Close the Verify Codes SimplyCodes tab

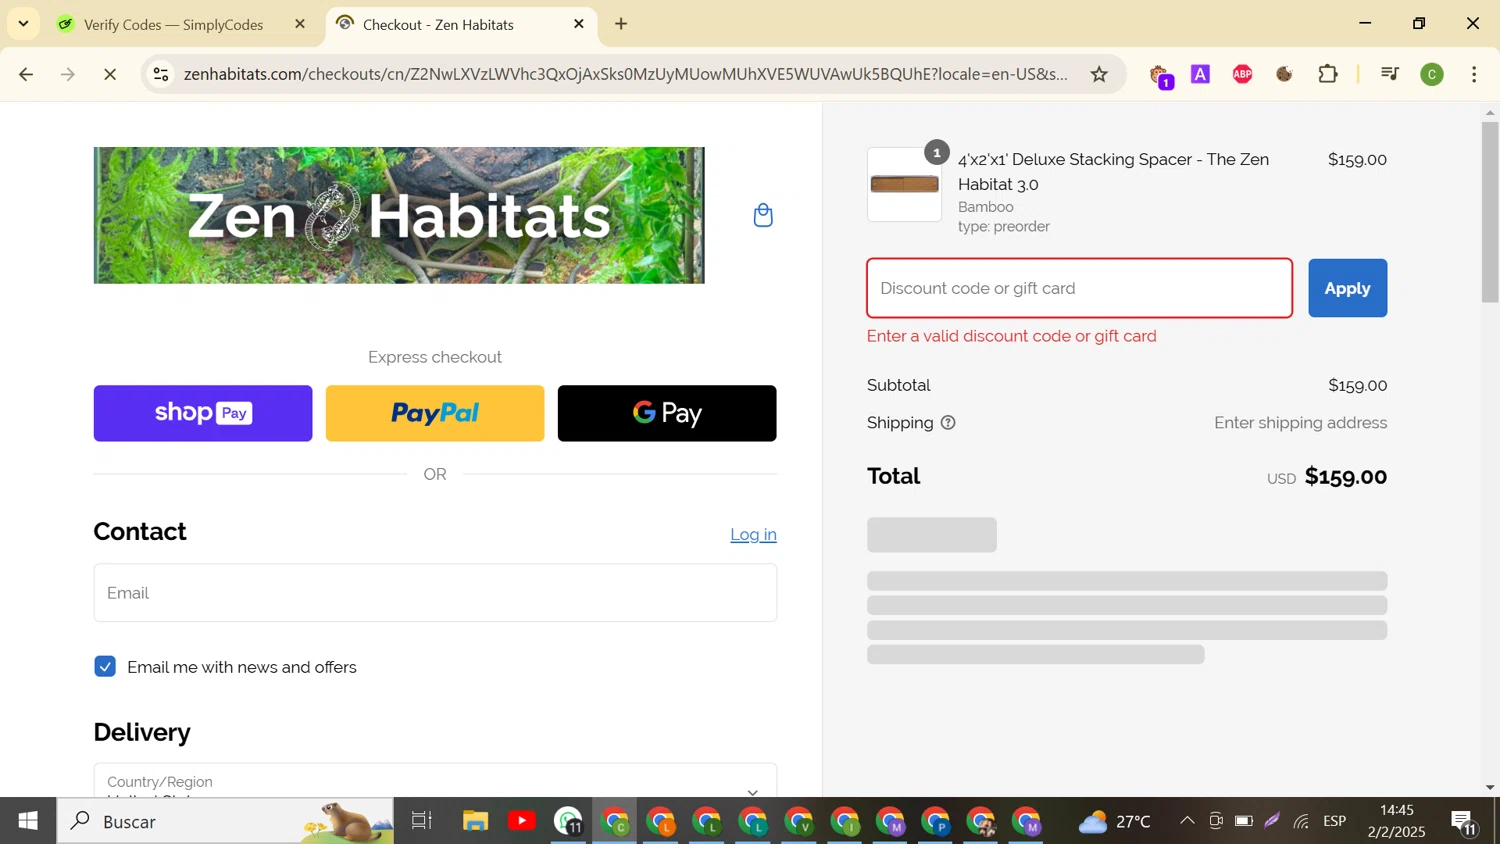[x=299, y=24]
